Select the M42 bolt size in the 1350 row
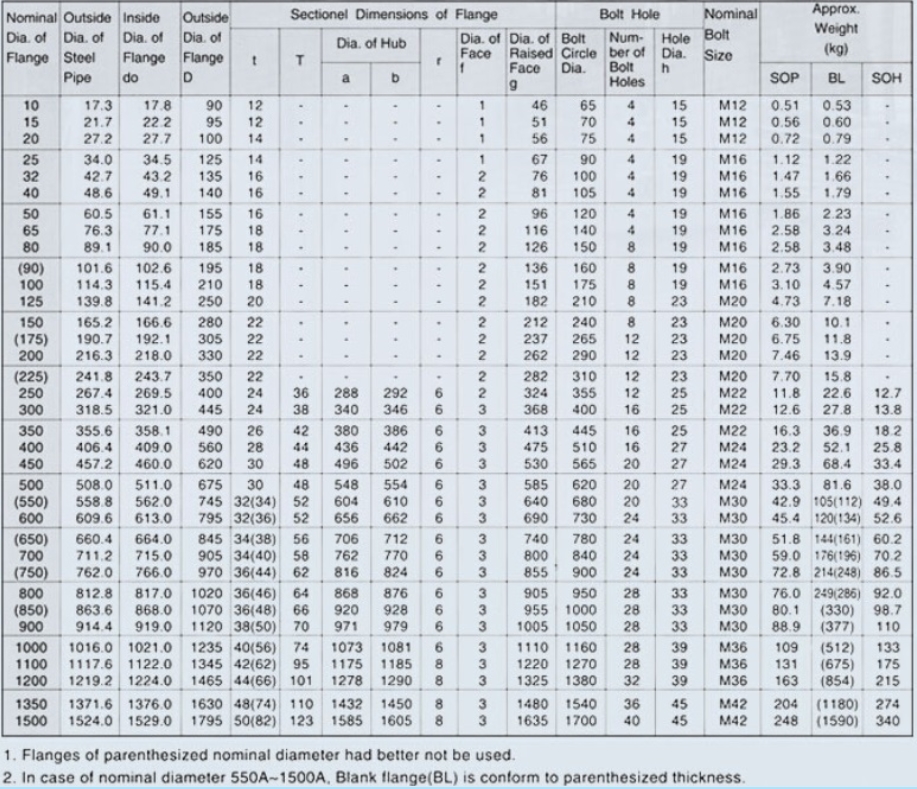Viewport: 917px width, 789px height. (x=733, y=704)
